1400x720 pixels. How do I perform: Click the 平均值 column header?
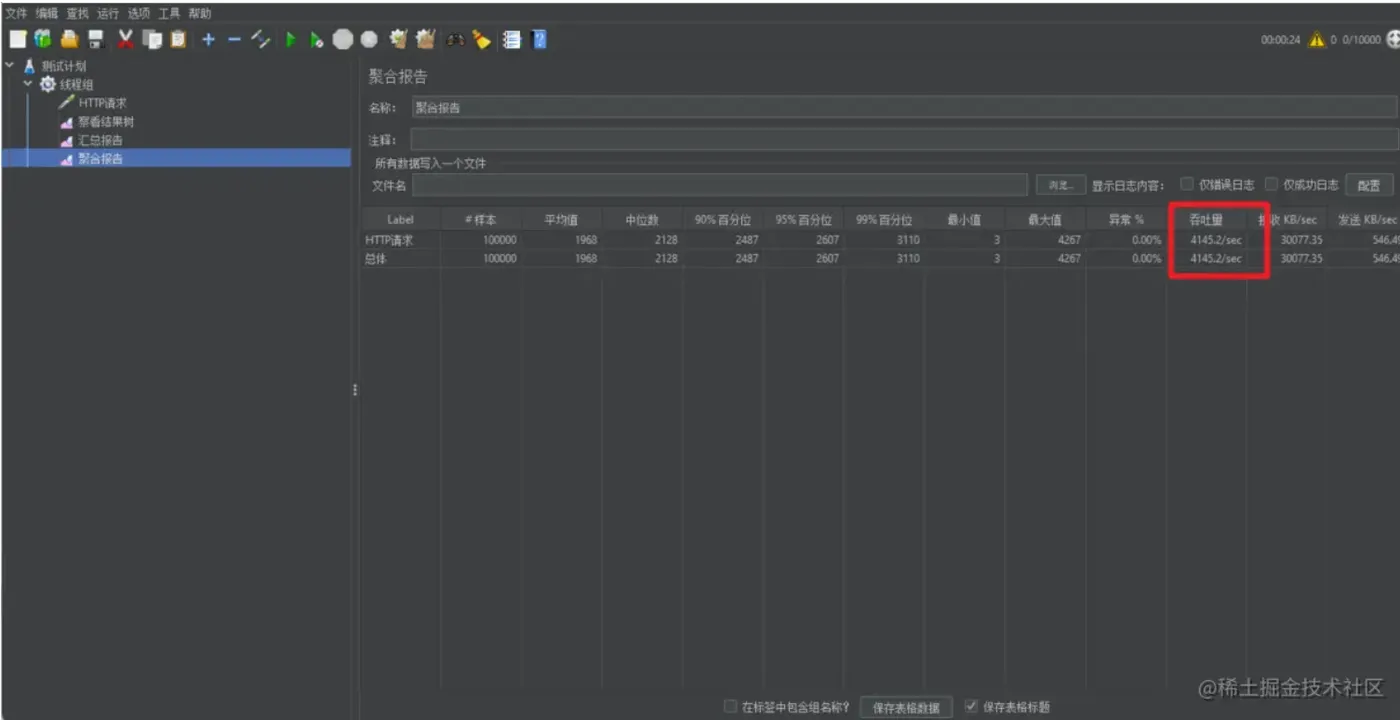560,219
